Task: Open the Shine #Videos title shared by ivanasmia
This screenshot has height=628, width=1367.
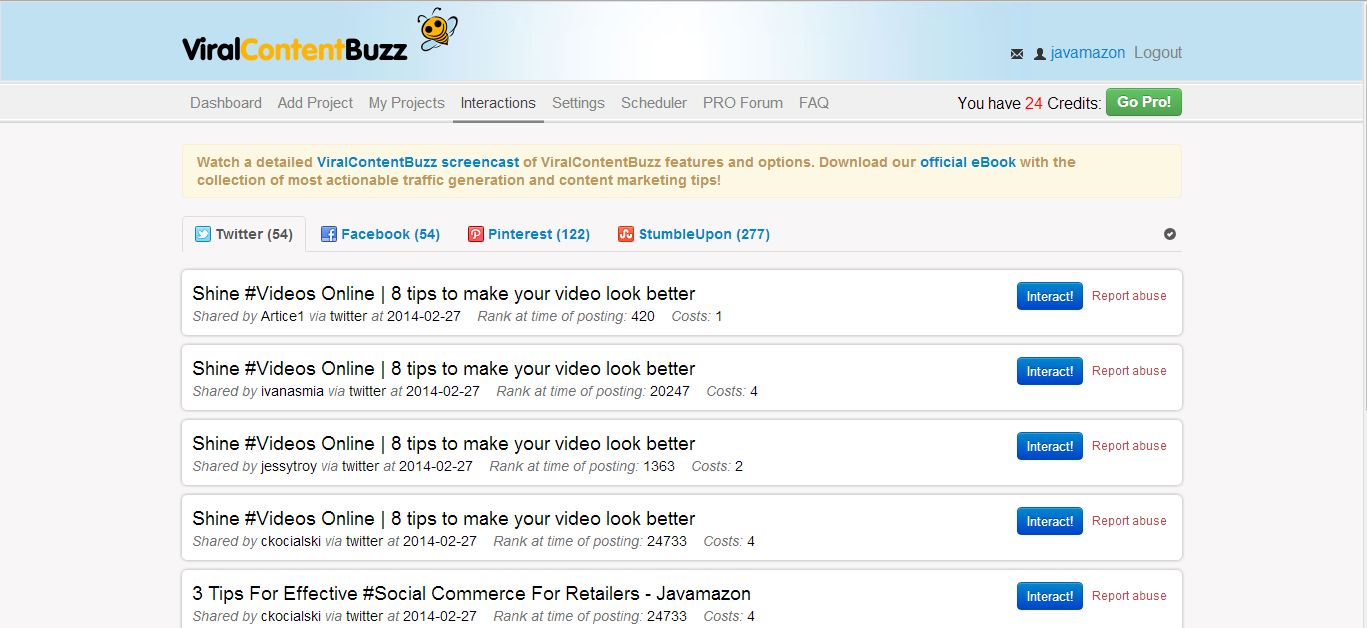Action: [x=444, y=369]
